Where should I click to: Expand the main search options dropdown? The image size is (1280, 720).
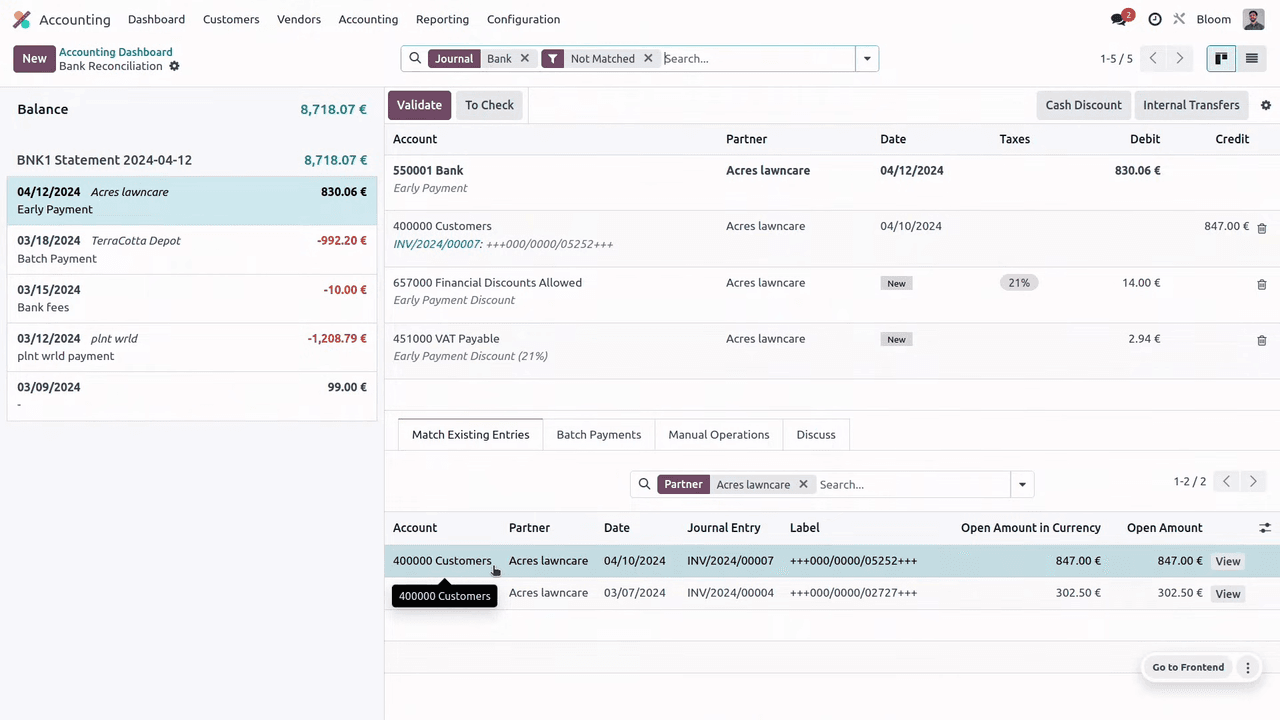(867, 59)
